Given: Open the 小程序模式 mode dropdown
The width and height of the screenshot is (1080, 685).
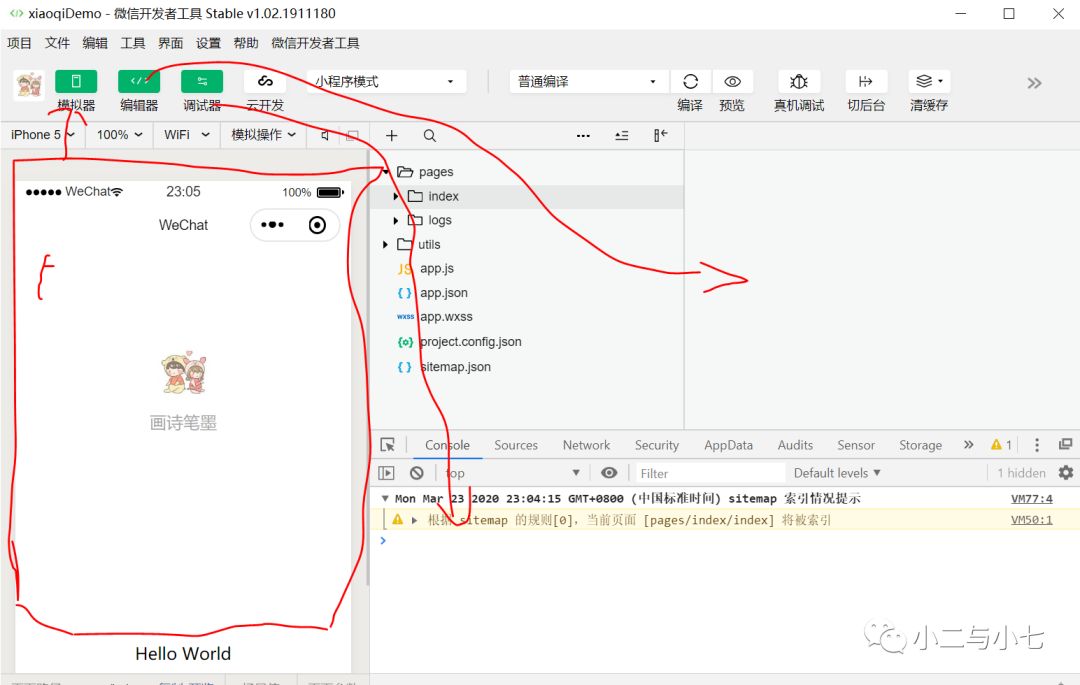Looking at the screenshot, I should pos(386,81).
